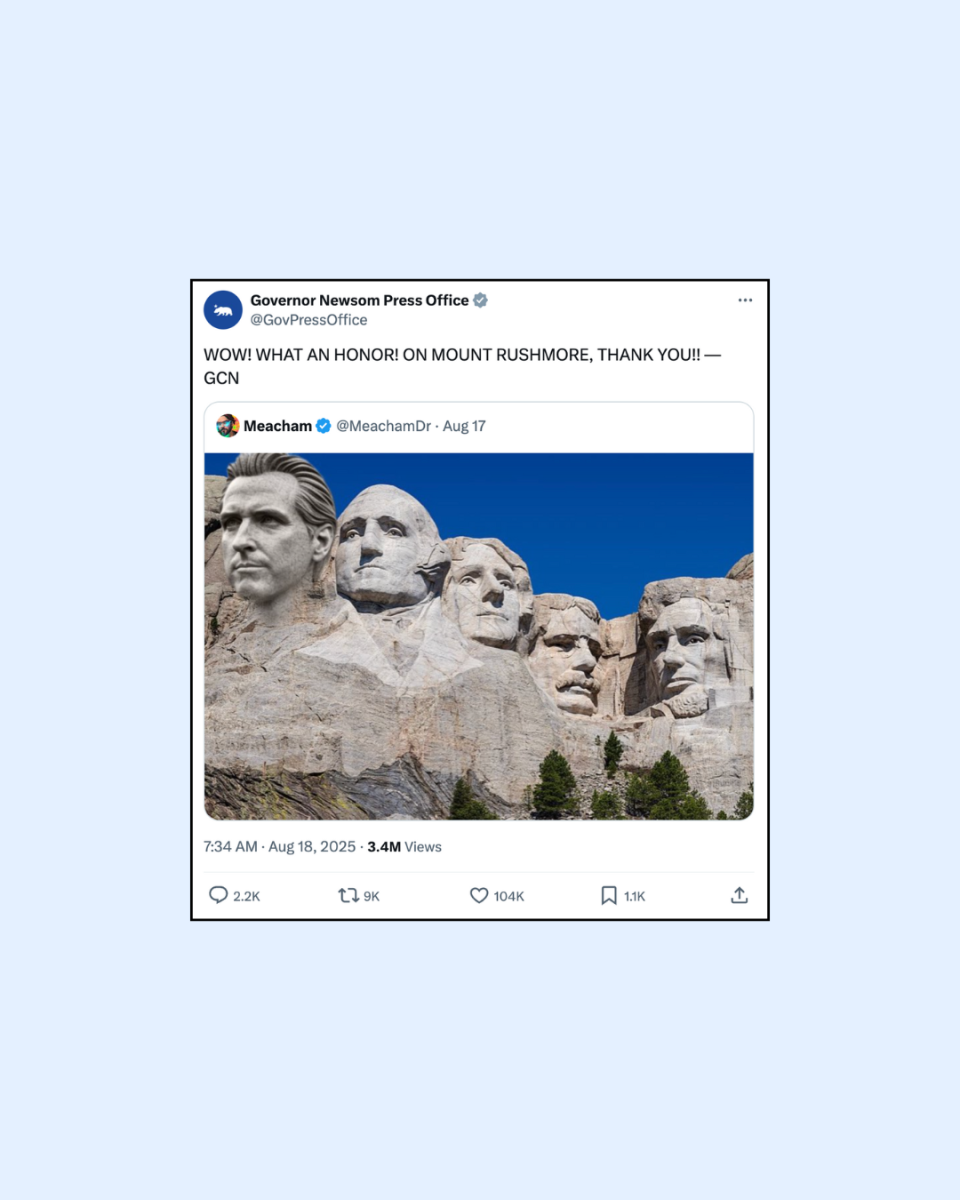This screenshot has height=1200, width=960.
Task: Click the Meacham display name
Action: tap(278, 426)
